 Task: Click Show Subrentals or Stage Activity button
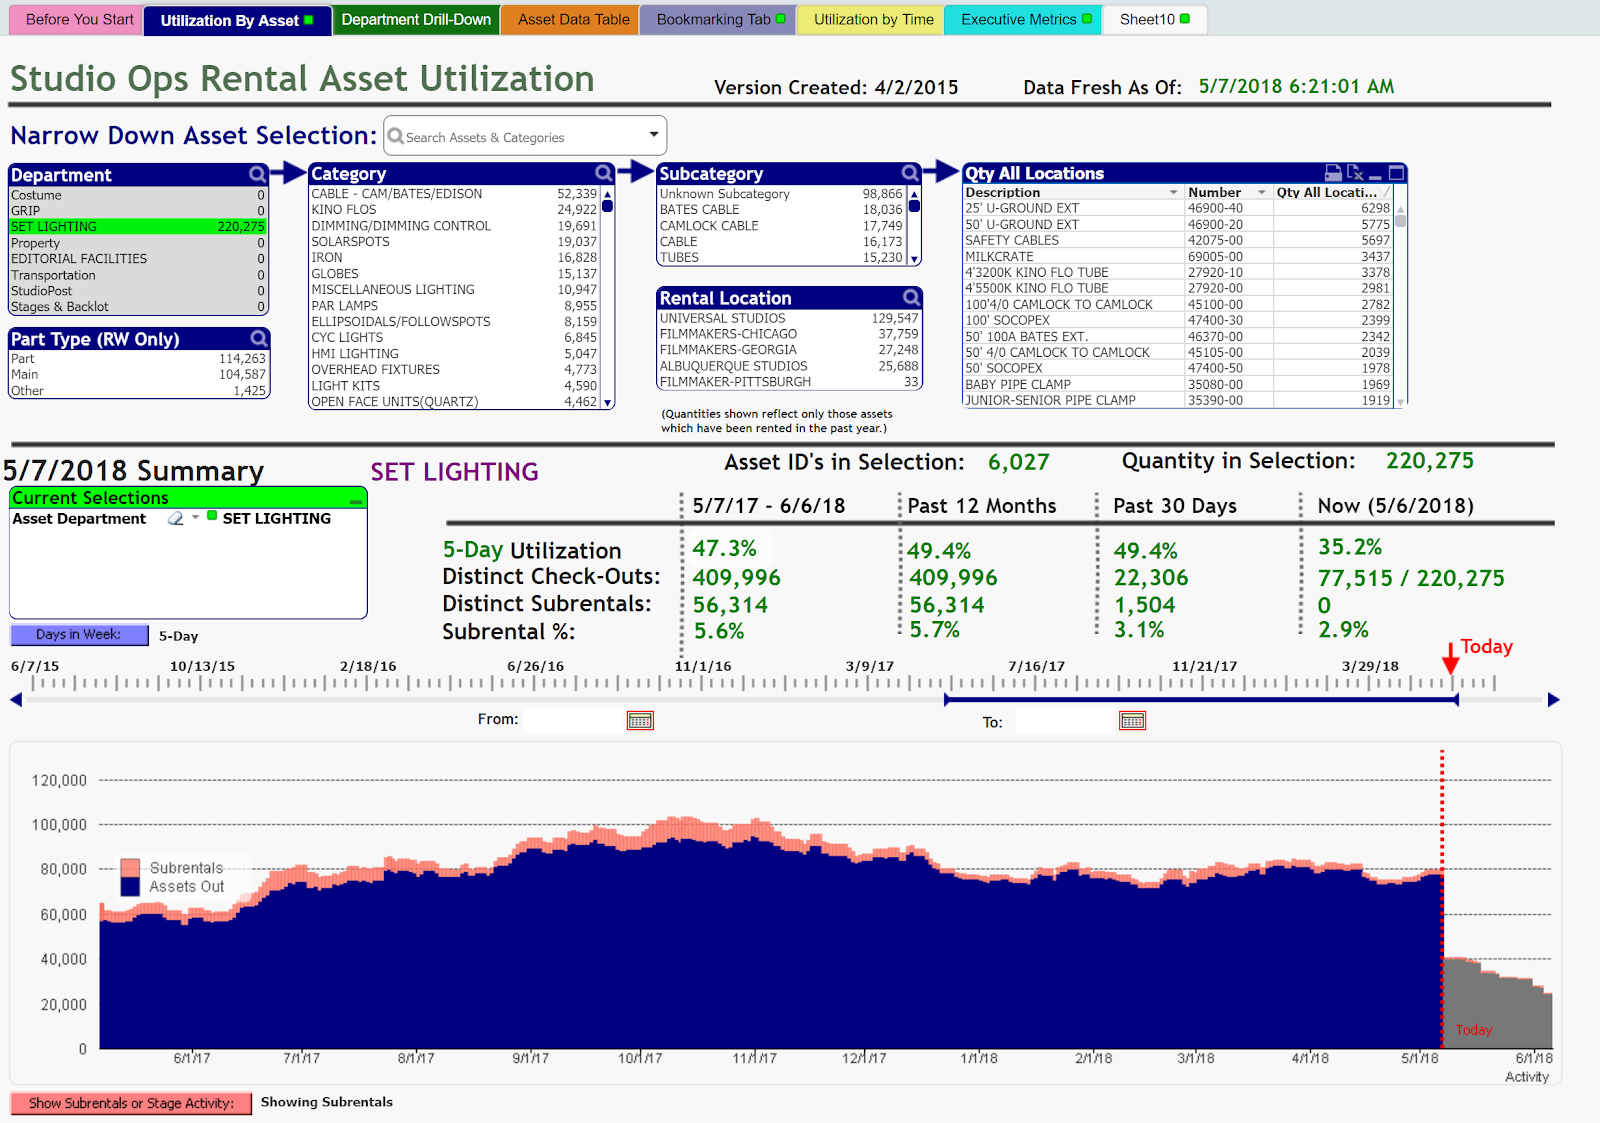point(131,1103)
